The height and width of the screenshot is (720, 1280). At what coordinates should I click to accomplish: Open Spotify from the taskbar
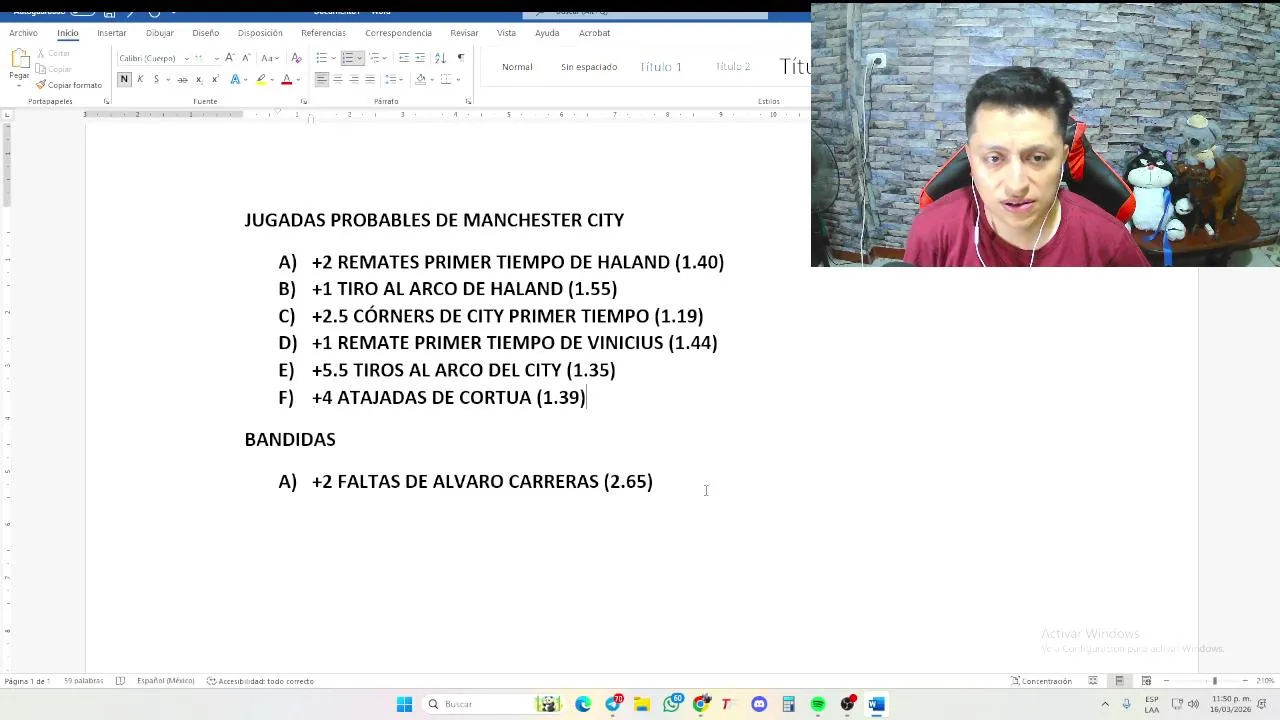tap(818, 704)
